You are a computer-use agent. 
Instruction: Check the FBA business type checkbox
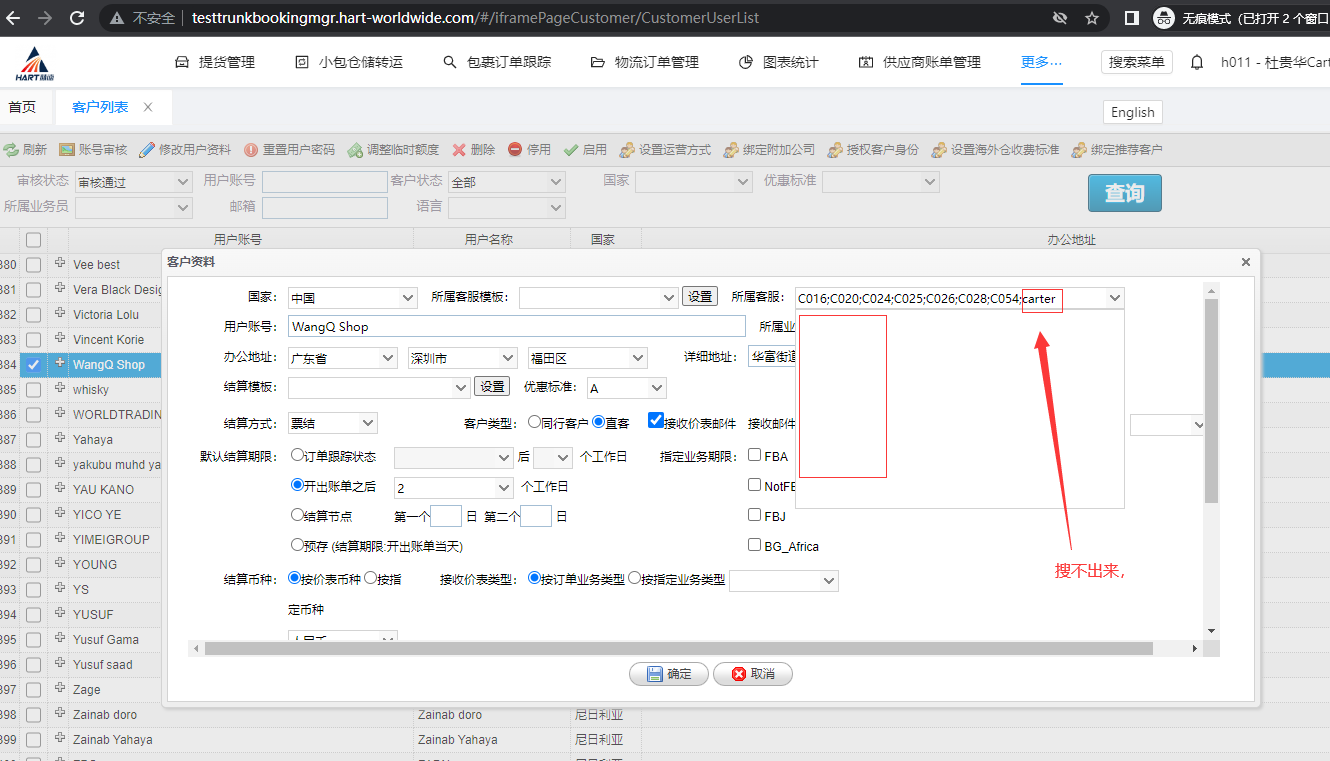click(755, 455)
